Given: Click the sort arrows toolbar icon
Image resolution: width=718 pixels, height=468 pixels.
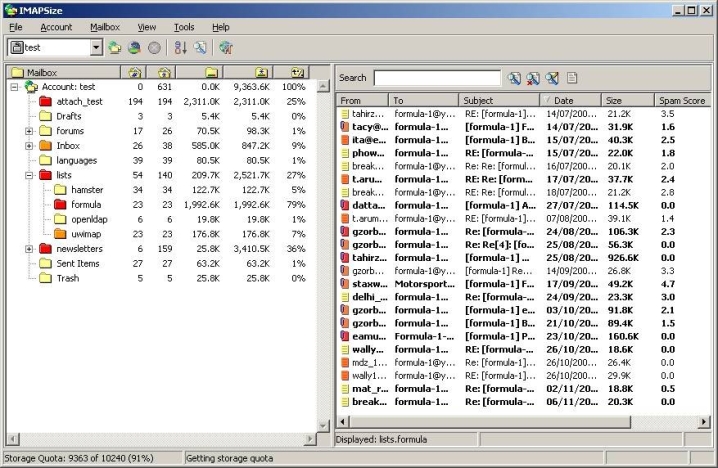Looking at the screenshot, I should (181, 47).
